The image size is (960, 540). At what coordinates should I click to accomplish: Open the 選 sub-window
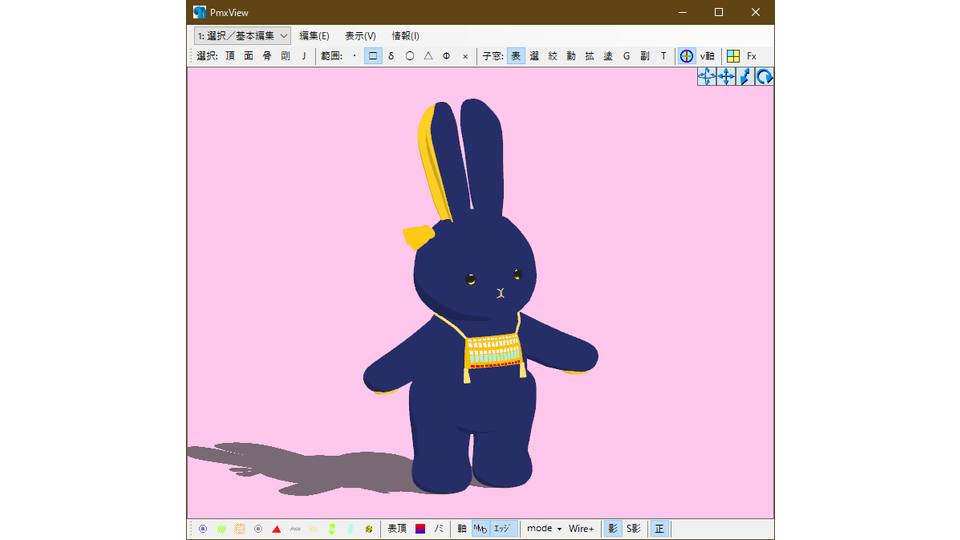pos(534,56)
